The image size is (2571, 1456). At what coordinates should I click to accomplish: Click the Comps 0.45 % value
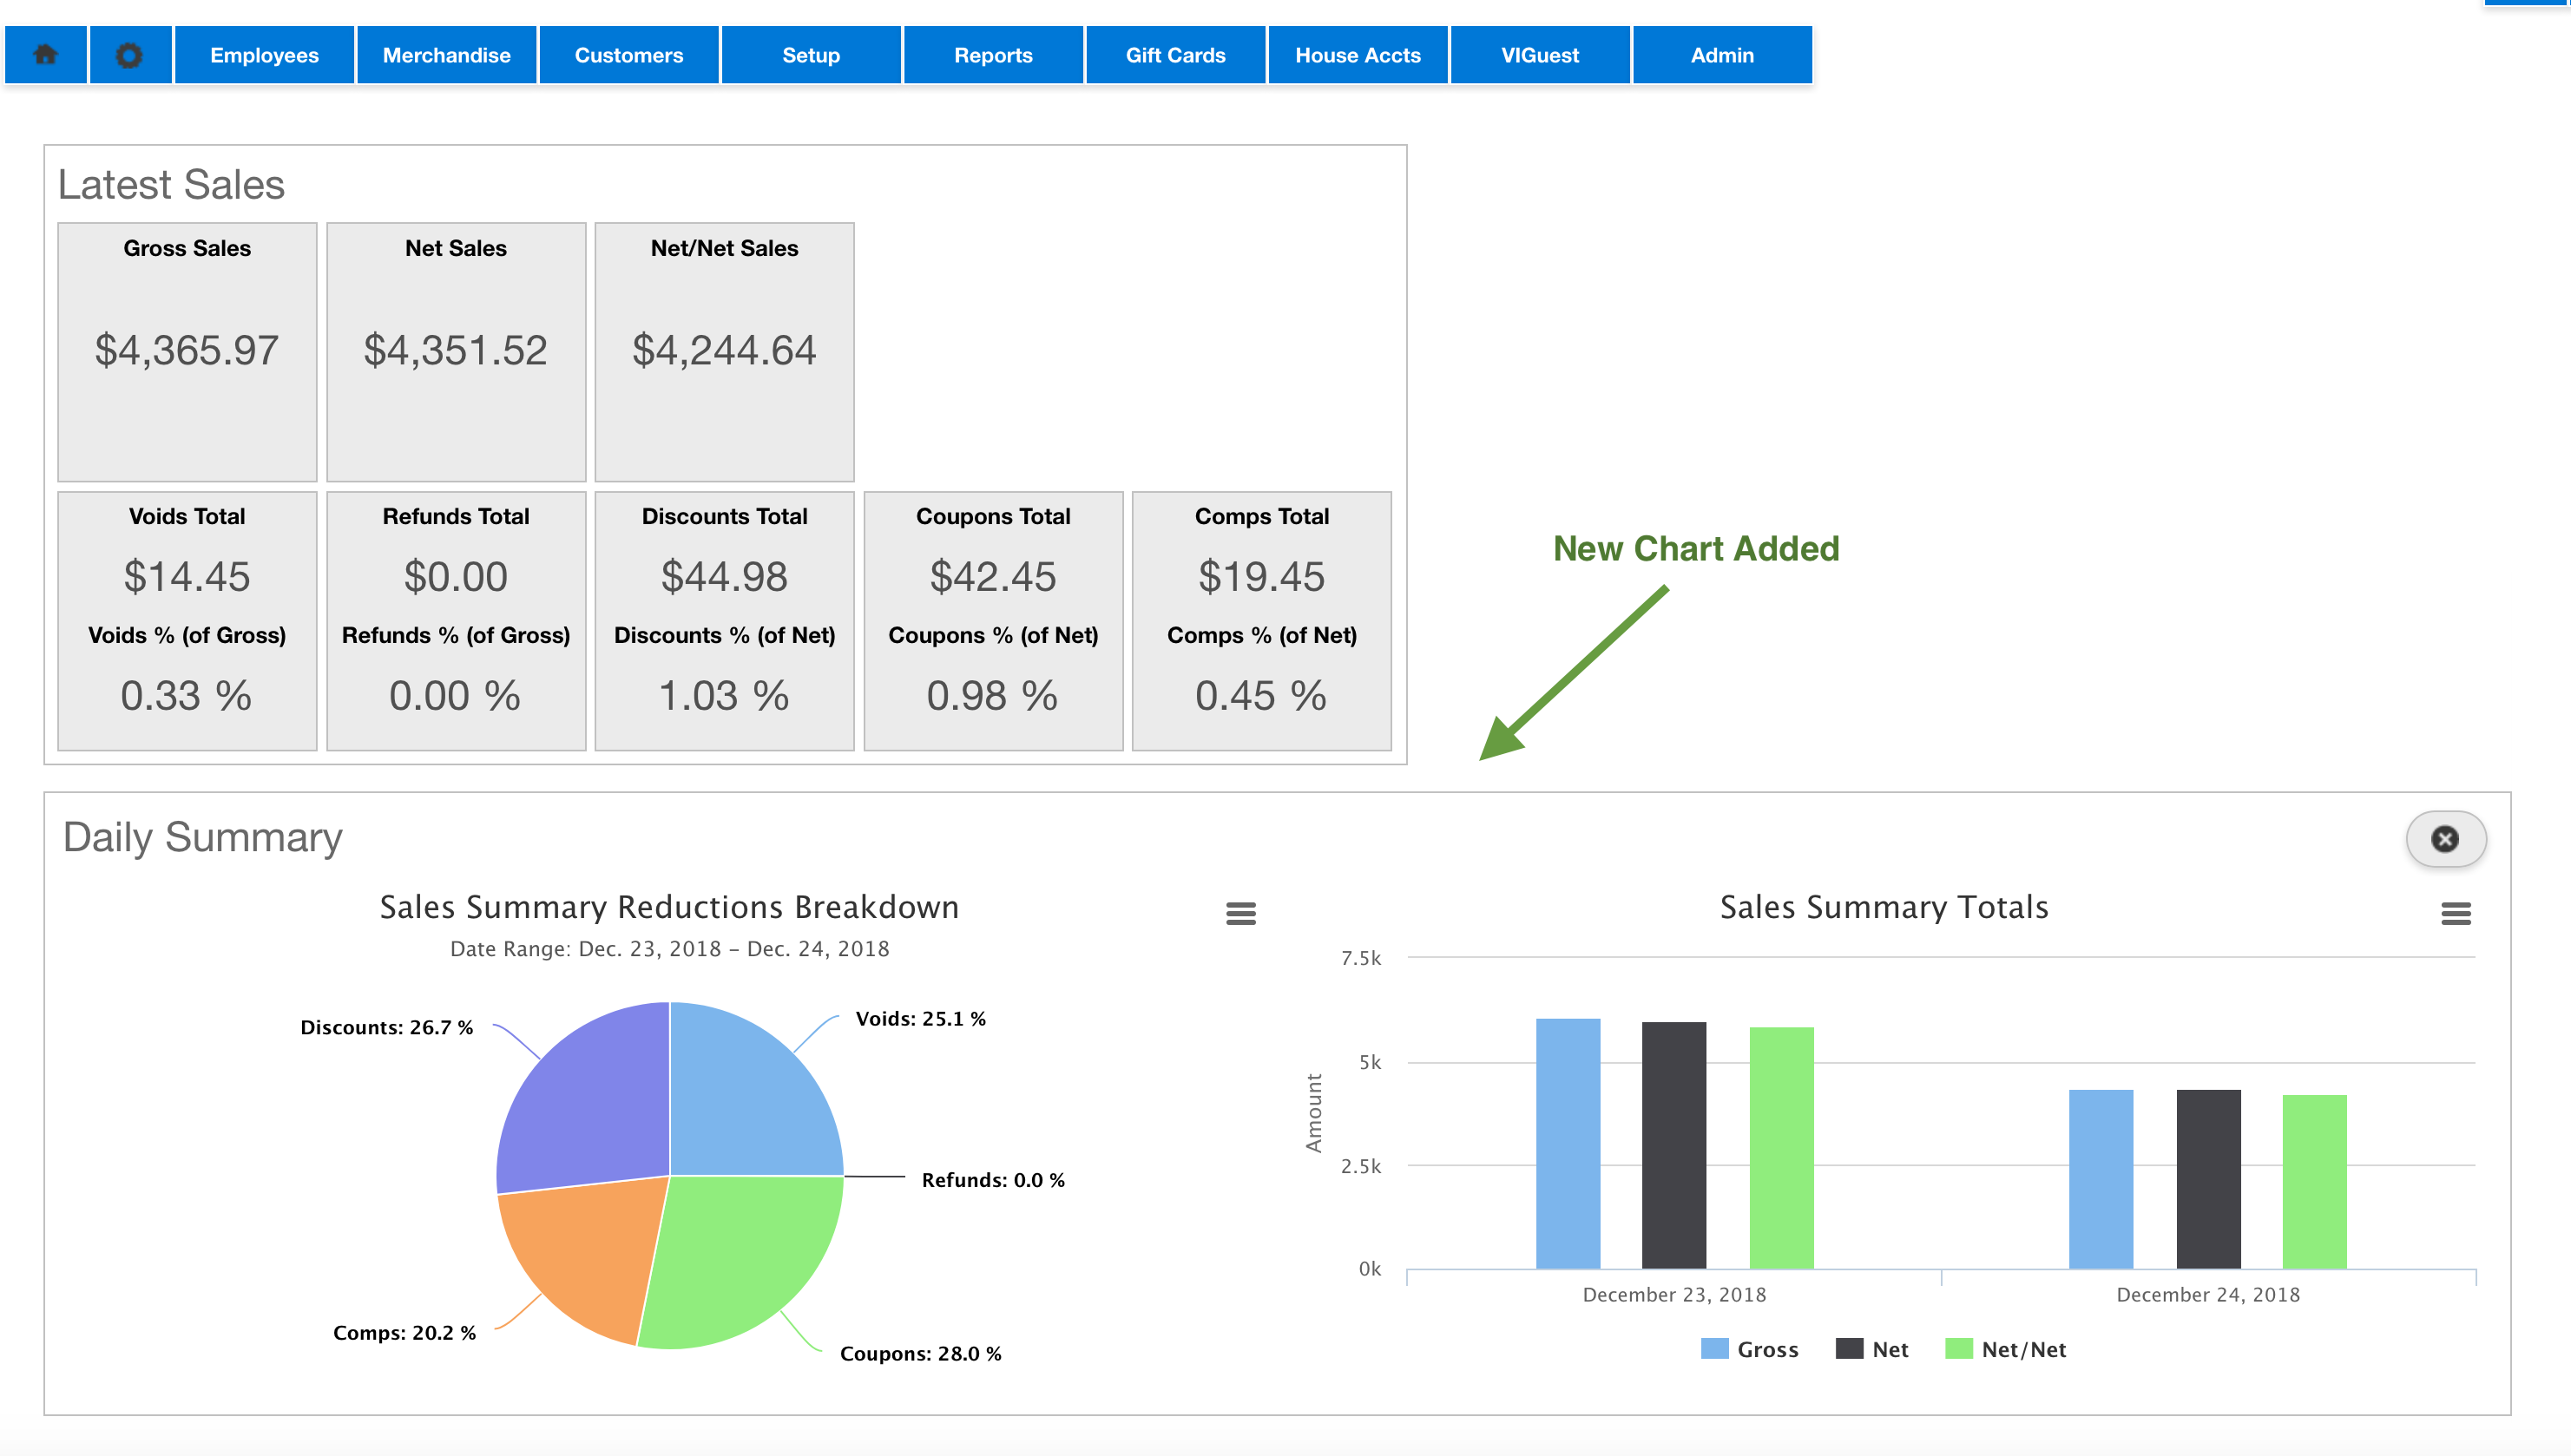click(1262, 696)
